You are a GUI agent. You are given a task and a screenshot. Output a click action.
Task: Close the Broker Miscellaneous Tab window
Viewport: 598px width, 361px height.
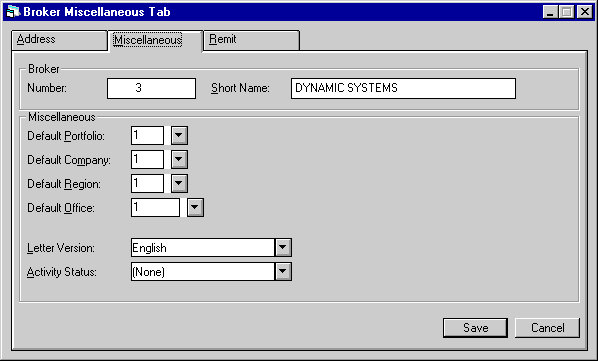(x=585, y=12)
